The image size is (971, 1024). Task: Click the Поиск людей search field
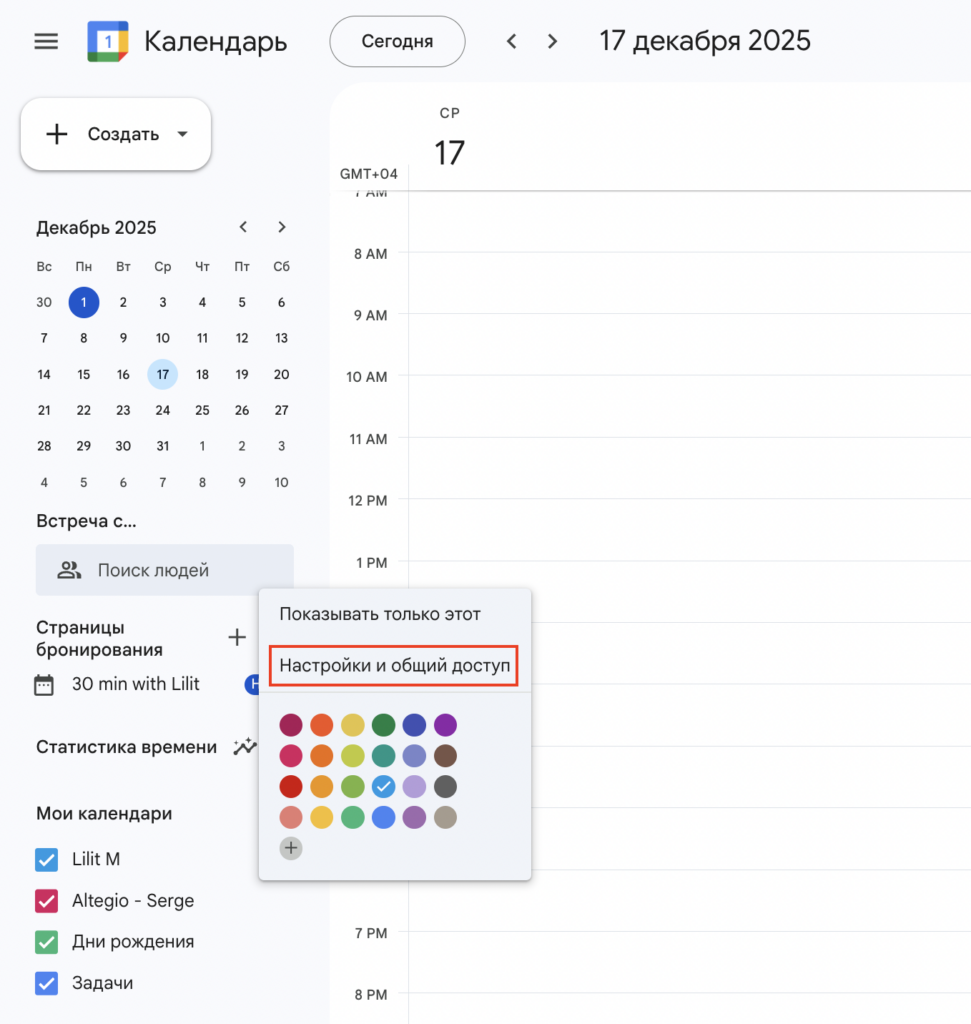pyautogui.click(x=165, y=571)
